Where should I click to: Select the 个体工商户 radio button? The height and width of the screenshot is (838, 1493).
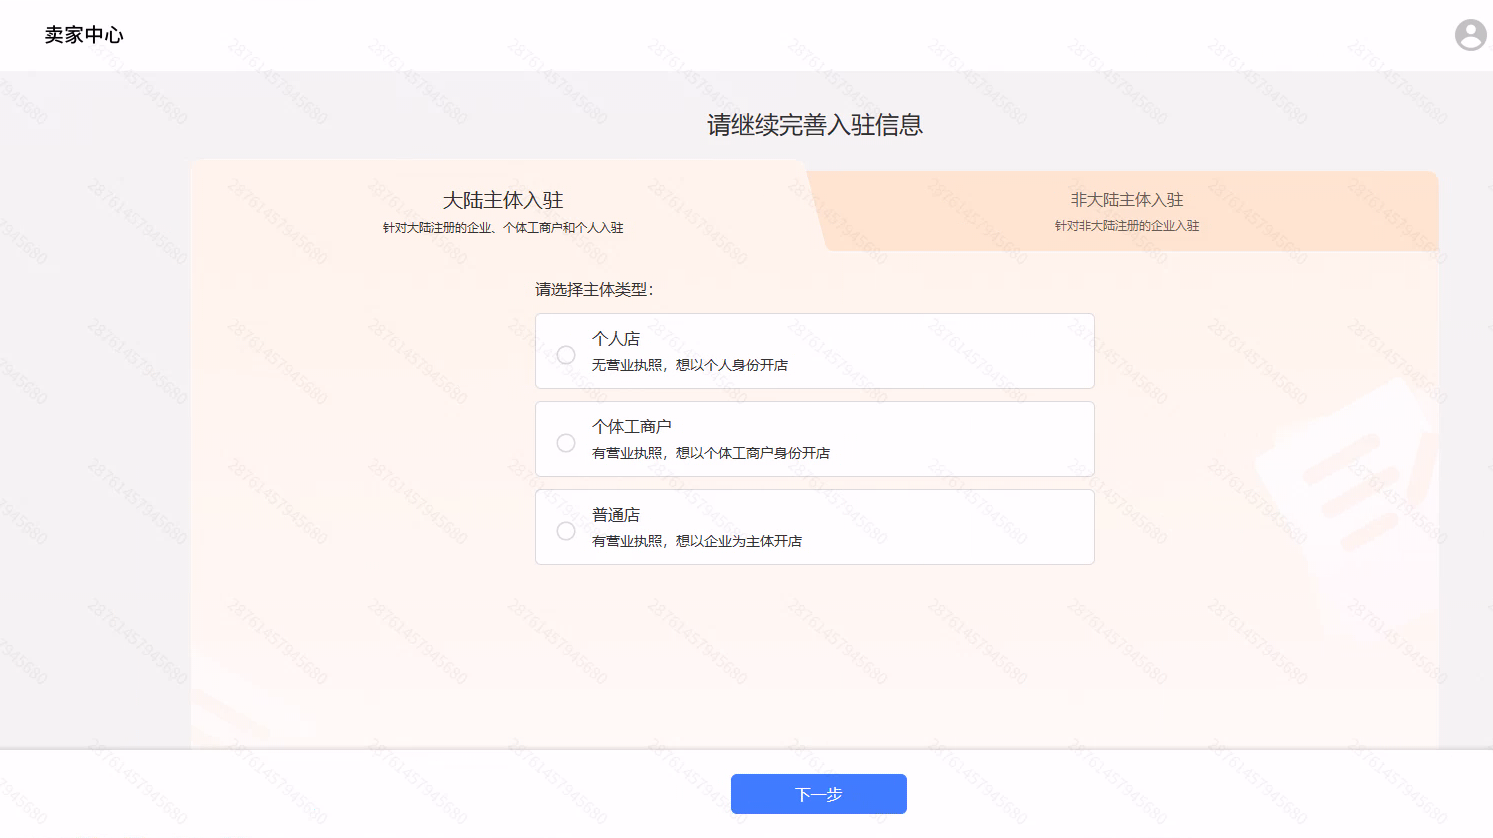566,442
